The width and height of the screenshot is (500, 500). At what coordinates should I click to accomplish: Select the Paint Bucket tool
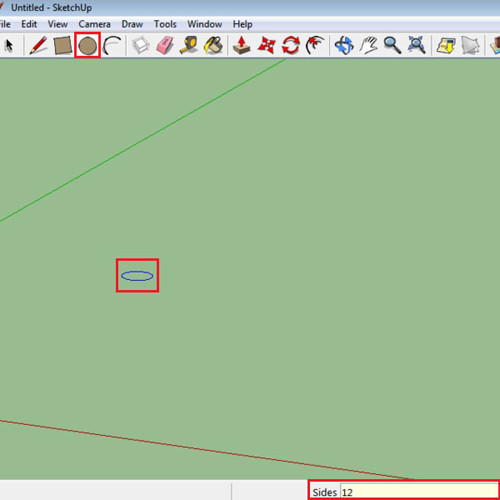point(213,45)
